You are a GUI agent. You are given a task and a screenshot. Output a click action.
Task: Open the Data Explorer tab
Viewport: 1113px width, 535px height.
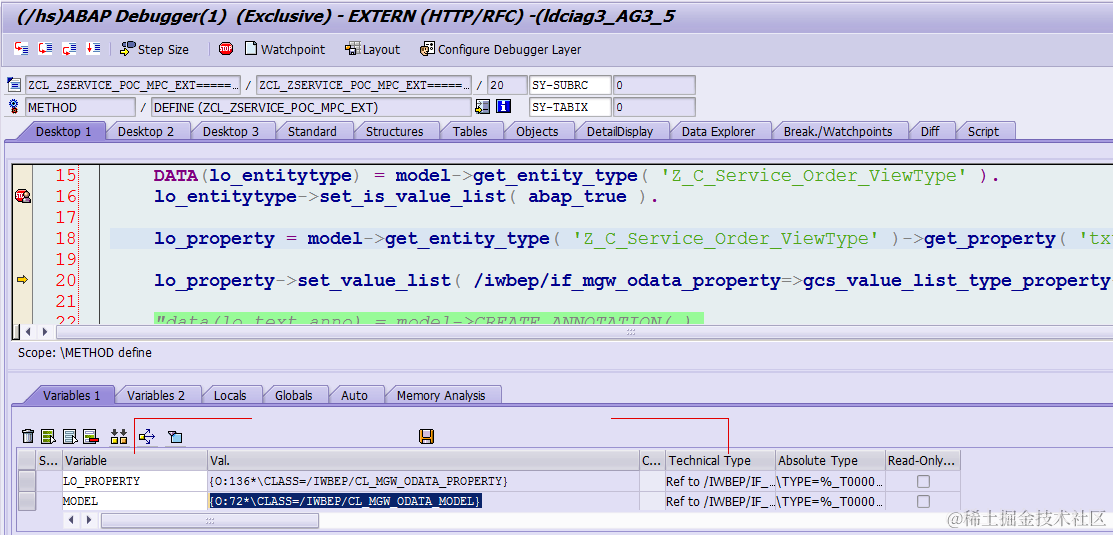pos(718,131)
